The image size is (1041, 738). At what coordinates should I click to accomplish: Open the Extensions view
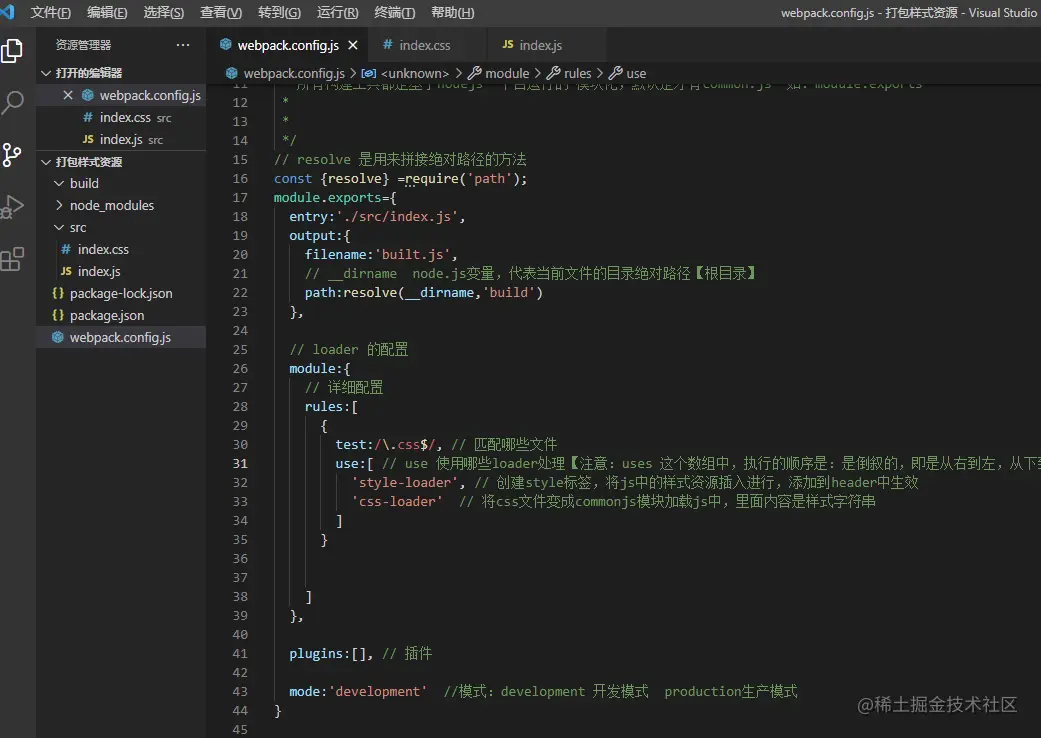click(12, 259)
